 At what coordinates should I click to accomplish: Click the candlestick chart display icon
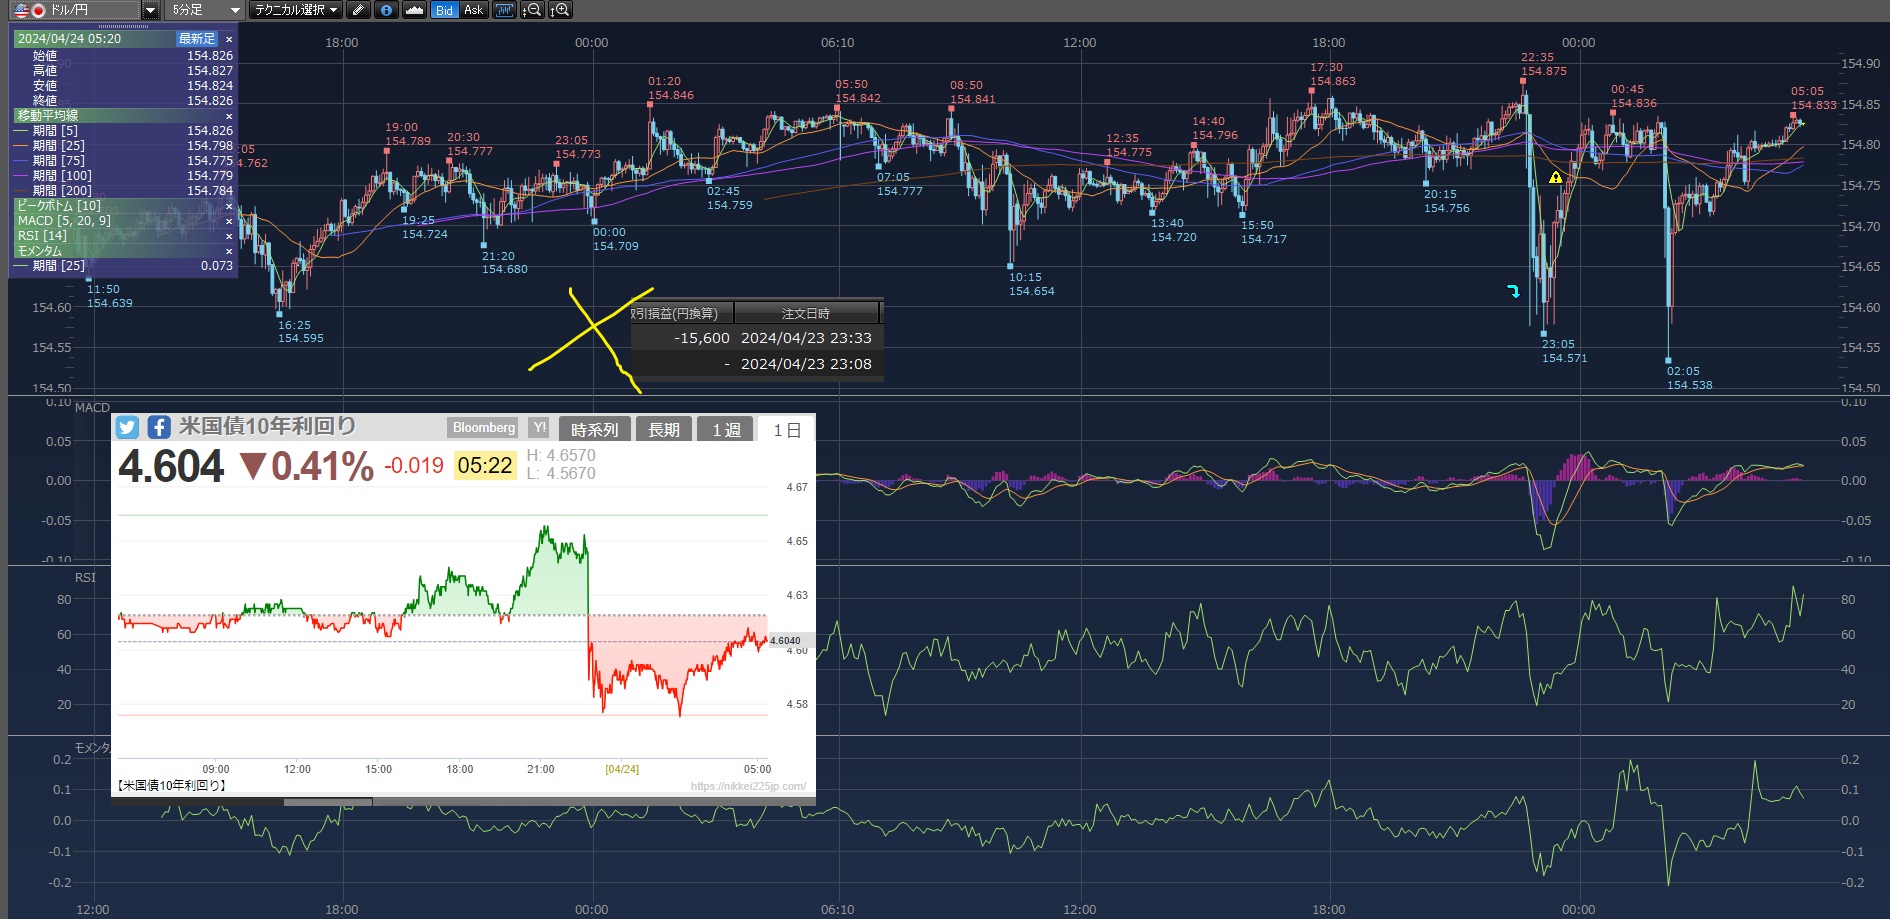(504, 10)
